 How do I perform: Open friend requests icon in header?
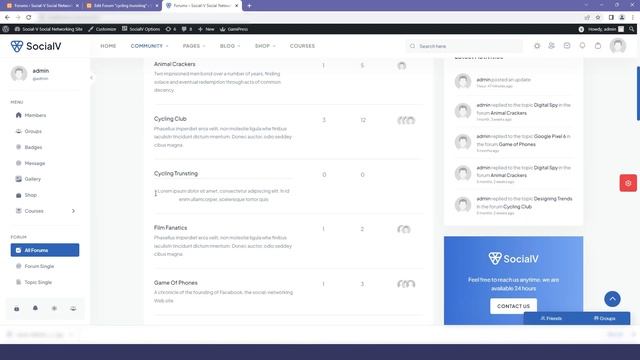tap(551, 46)
